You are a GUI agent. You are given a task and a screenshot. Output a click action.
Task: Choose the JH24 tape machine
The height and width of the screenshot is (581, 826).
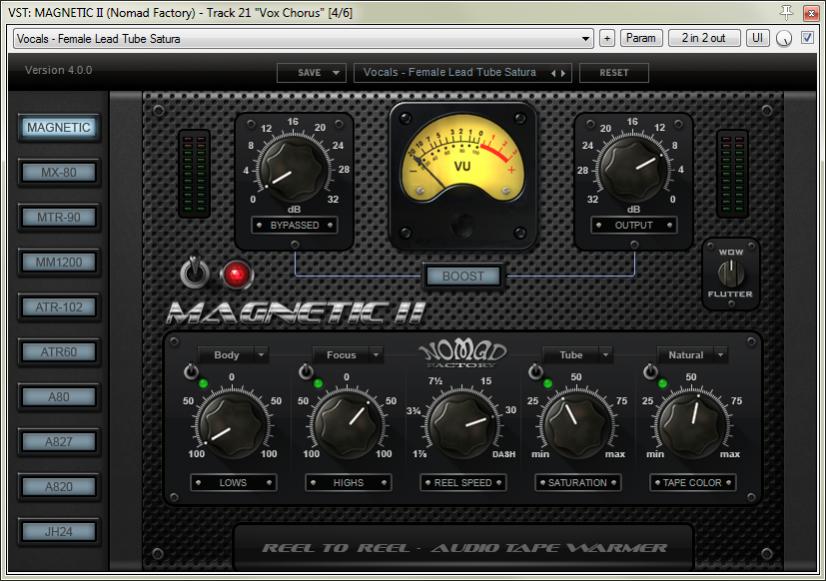[58, 531]
